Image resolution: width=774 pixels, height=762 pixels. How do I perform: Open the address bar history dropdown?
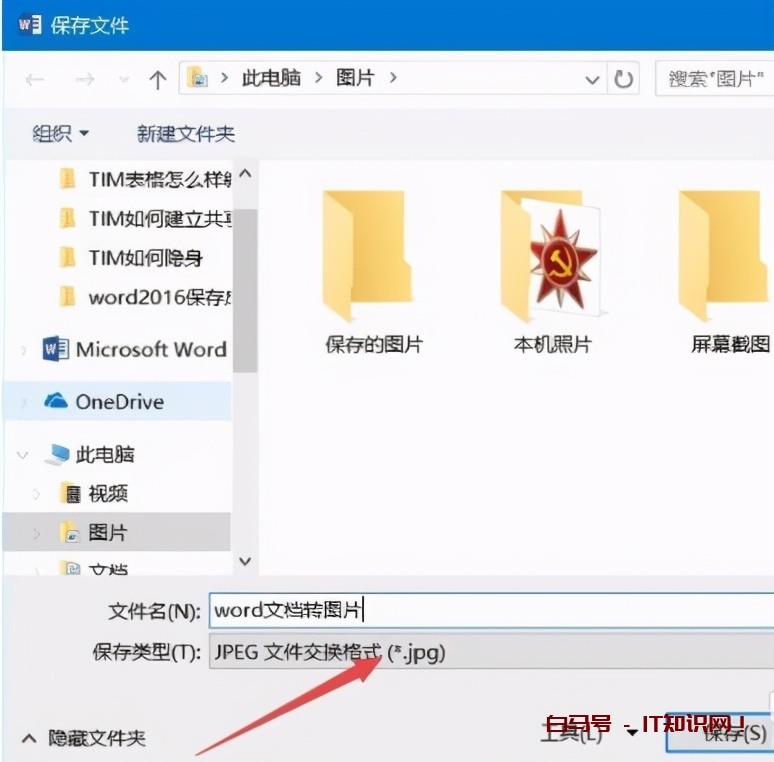pyautogui.click(x=593, y=80)
